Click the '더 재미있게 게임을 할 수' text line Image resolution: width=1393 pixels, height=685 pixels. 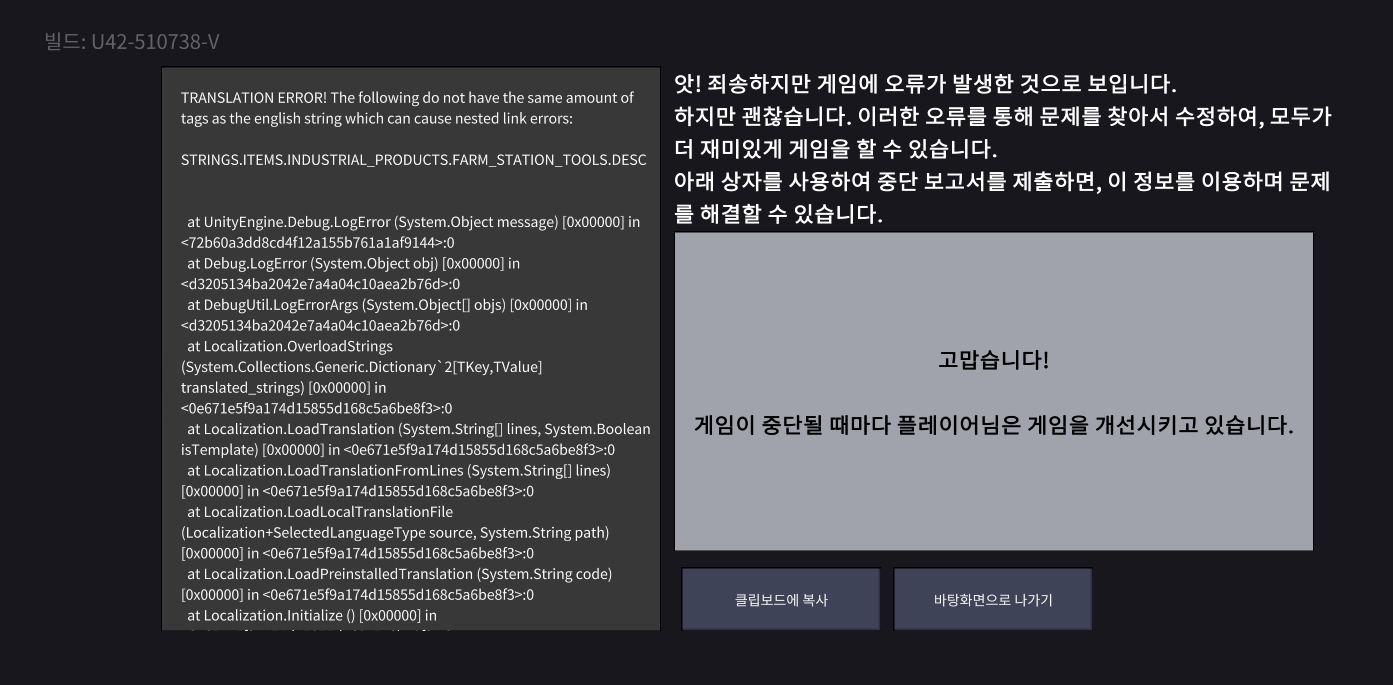point(835,150)
